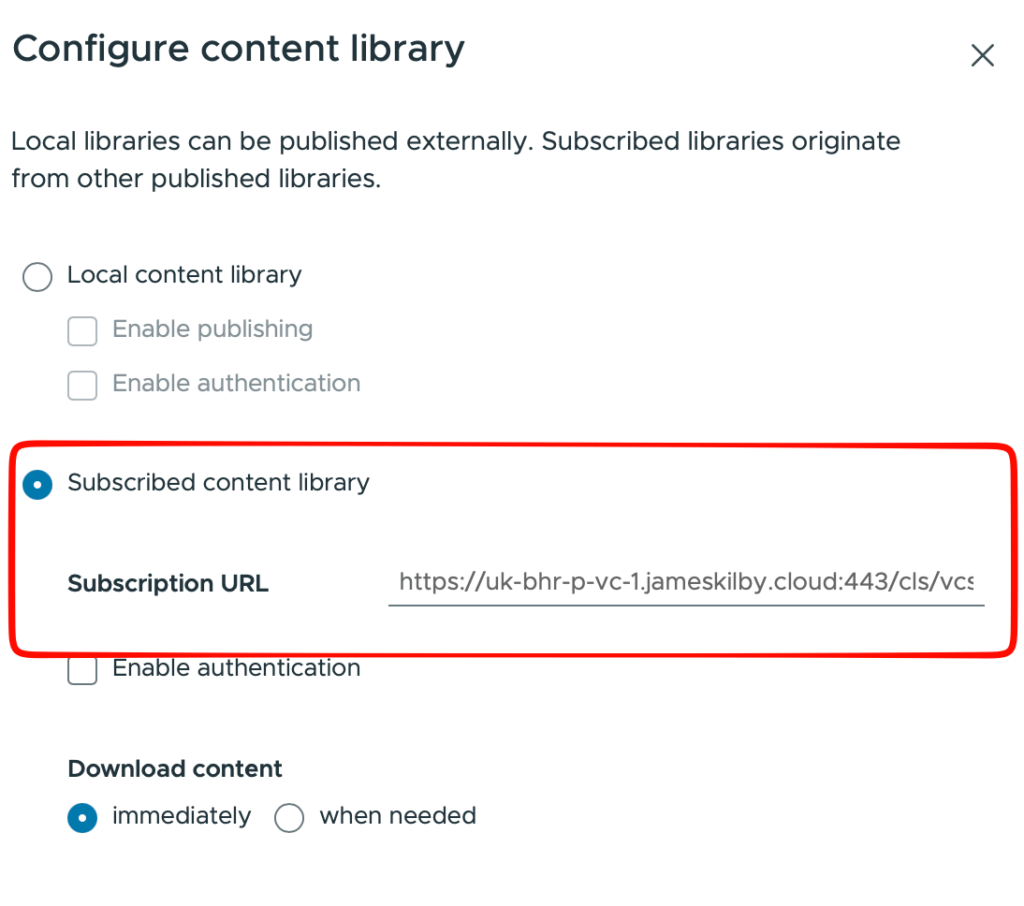Choose the when needed download radio button
1024x906 pixels.
[x=289, y=818]
